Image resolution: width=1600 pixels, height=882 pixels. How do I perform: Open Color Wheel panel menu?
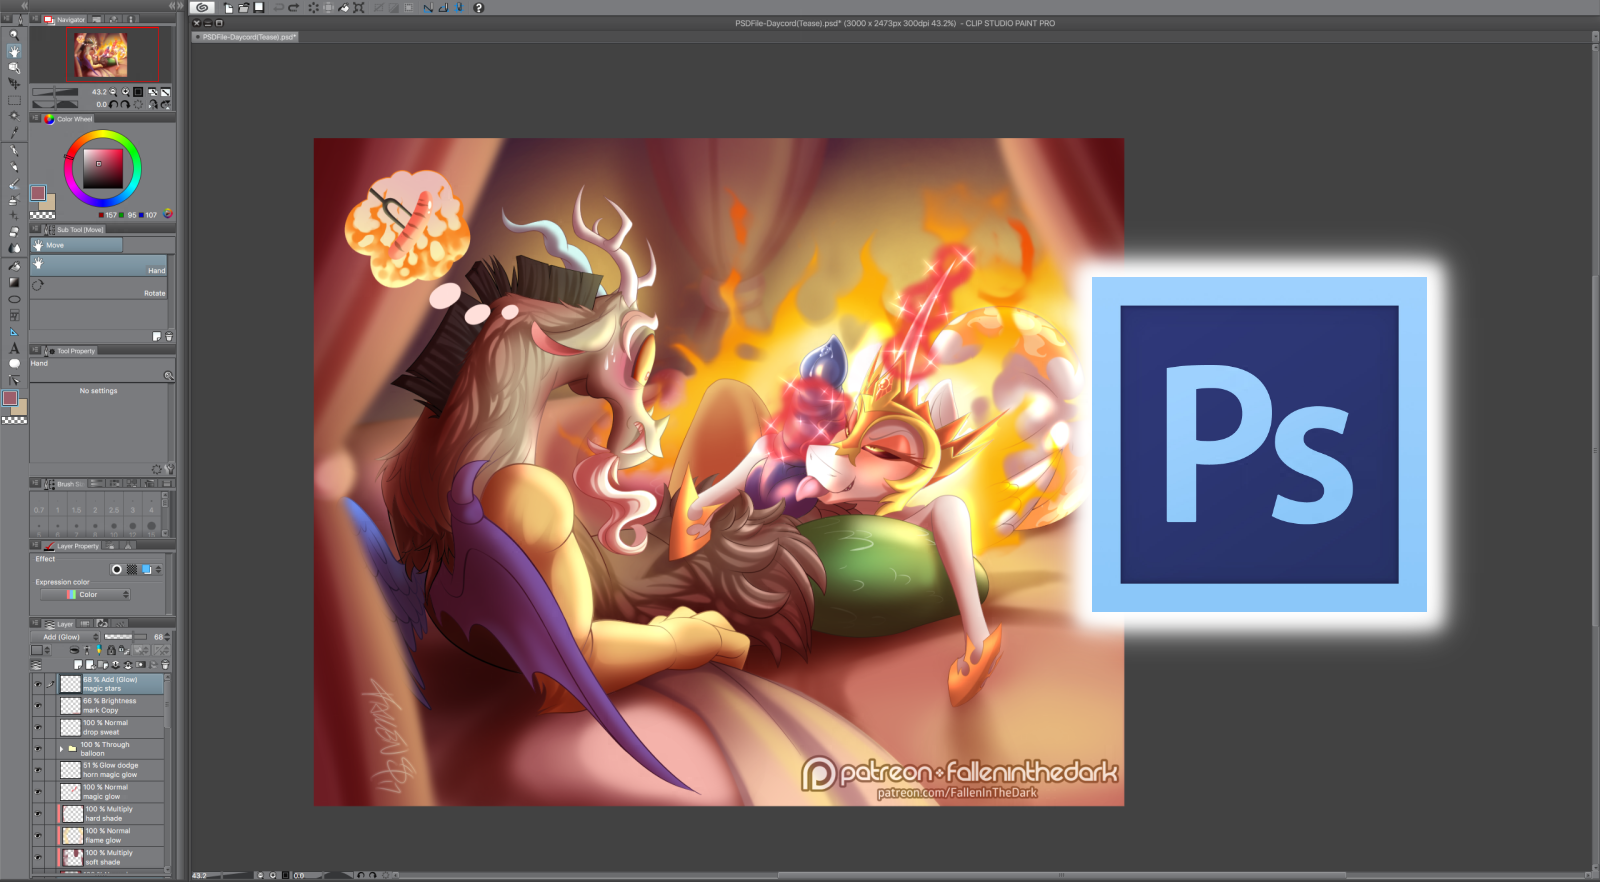(35, 118)
